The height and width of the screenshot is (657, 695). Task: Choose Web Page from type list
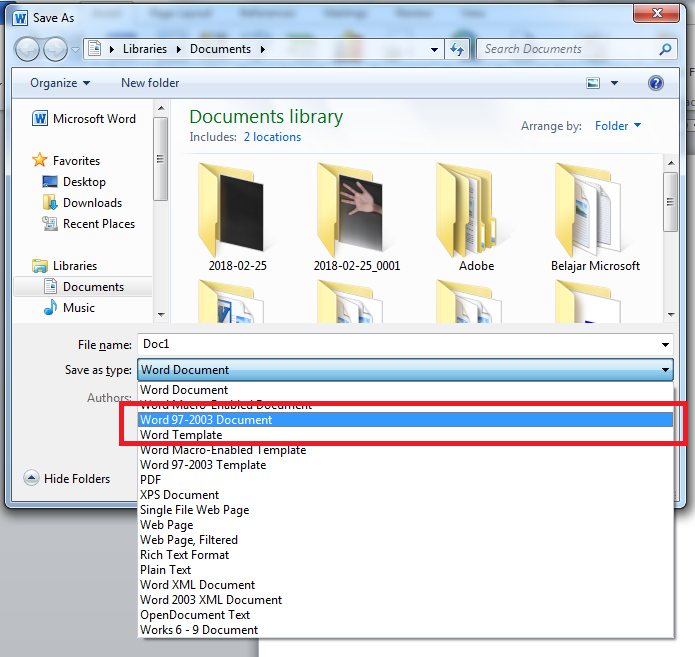(405, 525)
